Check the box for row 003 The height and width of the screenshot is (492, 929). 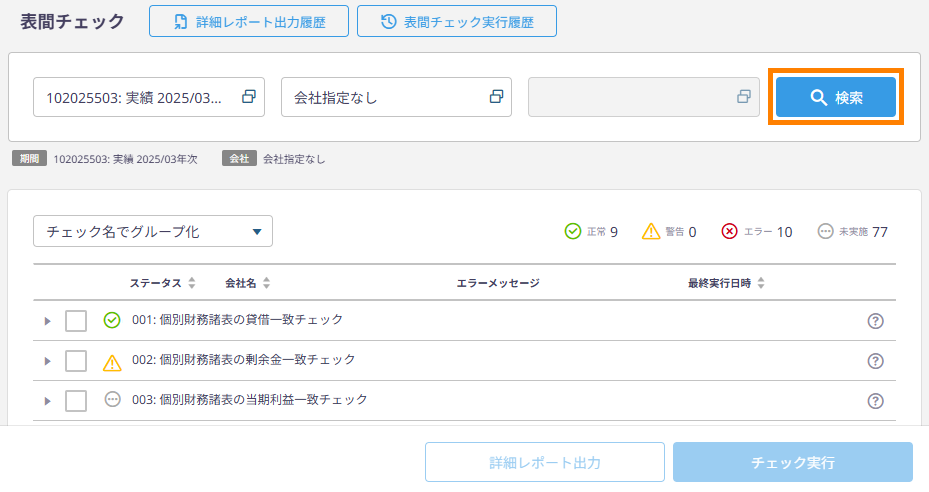pos(76,401)
